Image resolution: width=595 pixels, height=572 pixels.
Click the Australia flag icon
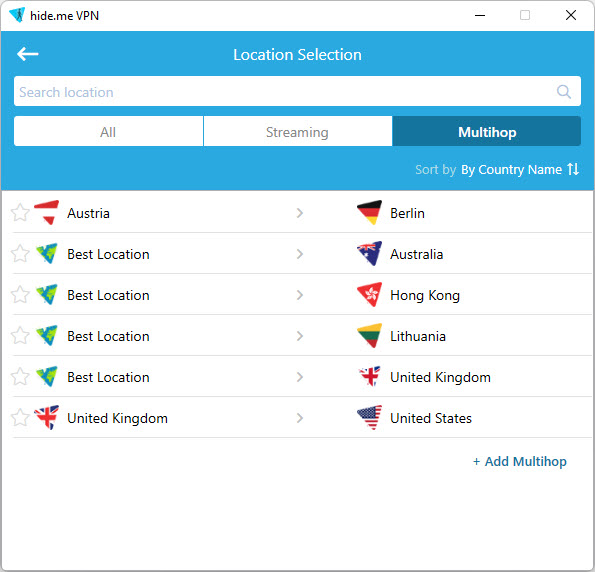point(370,254)
